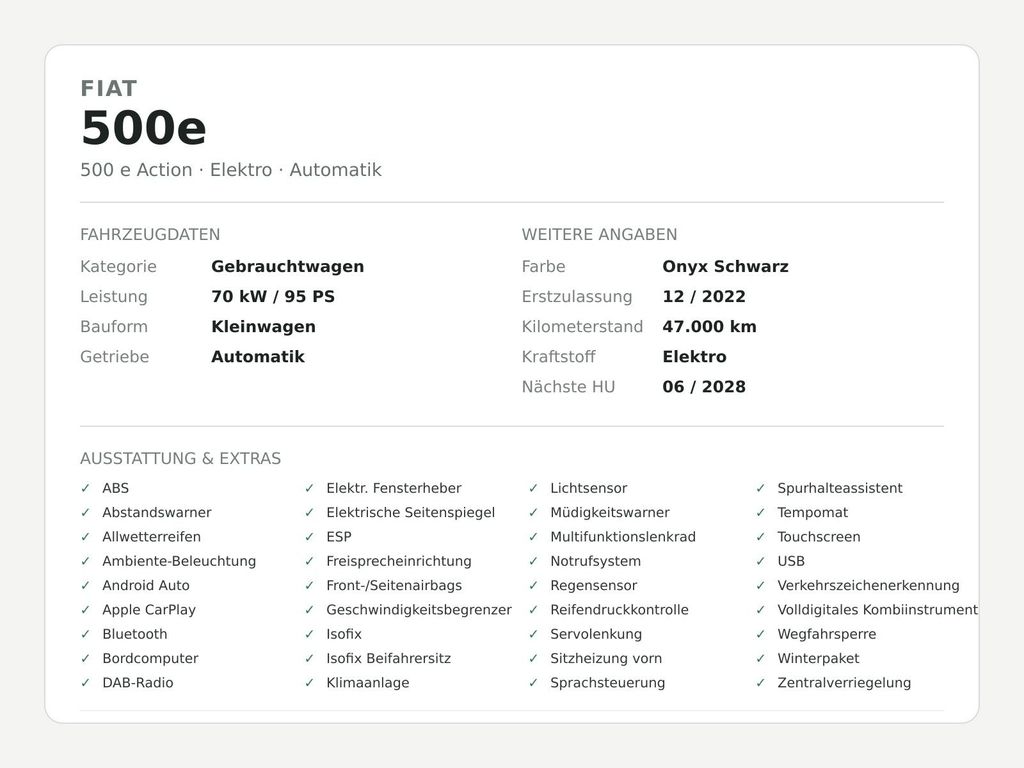Click the checkmark next to Allwetterreifen
The image size is (1024, 768).
pos(86,537)
